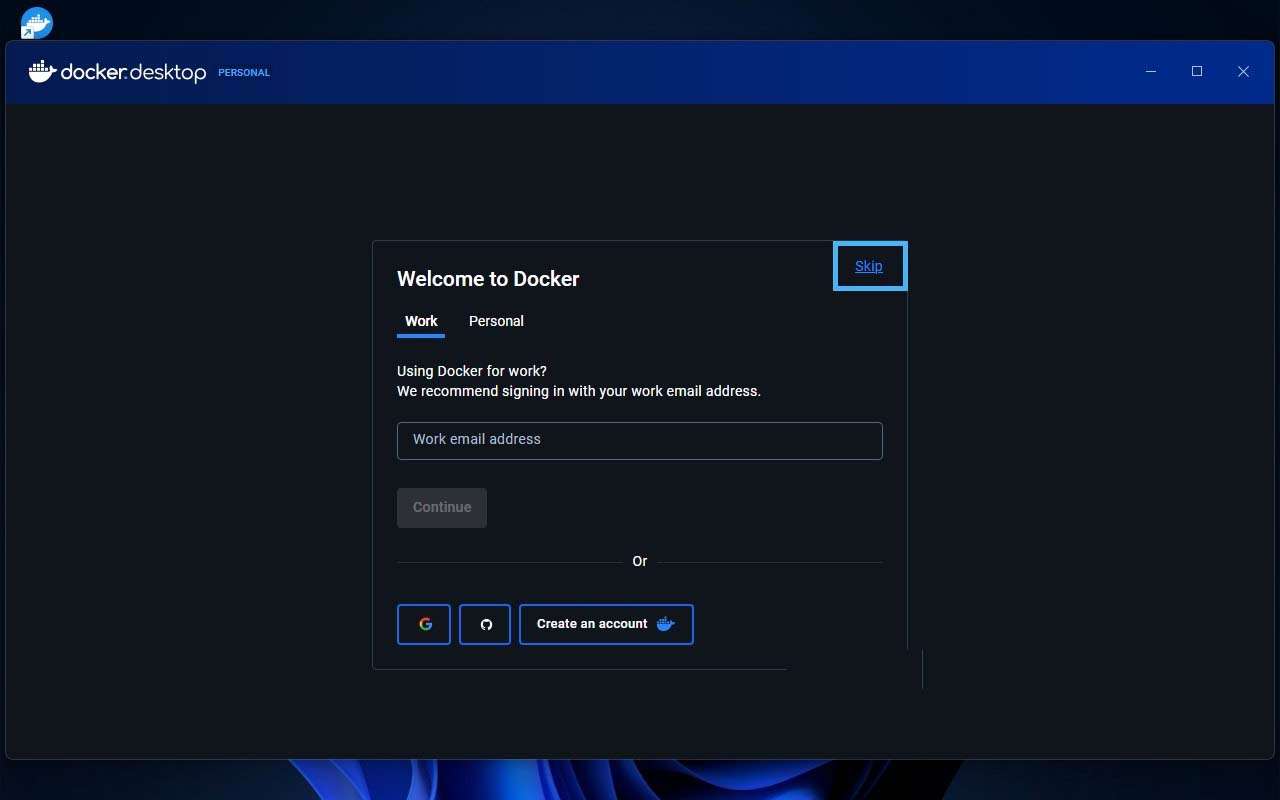The width and height of the screenshot is (1280, 800).
Task: Select the Work tab
Action: coord(421,321)
